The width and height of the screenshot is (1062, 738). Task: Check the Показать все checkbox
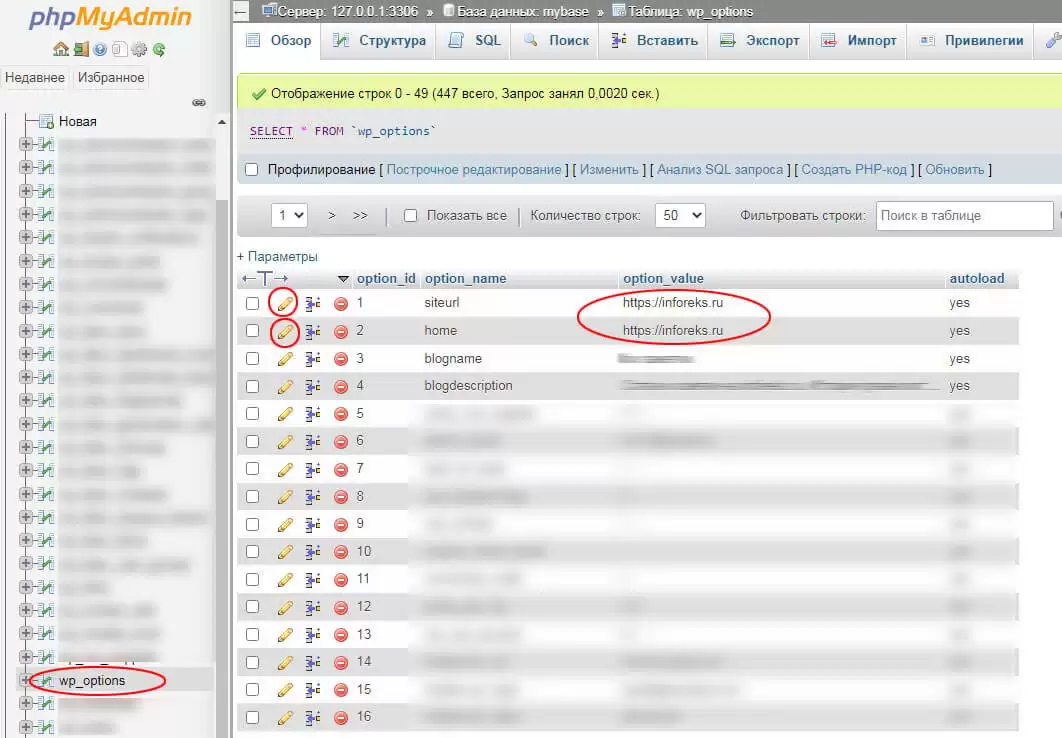[x=410, y=215]
